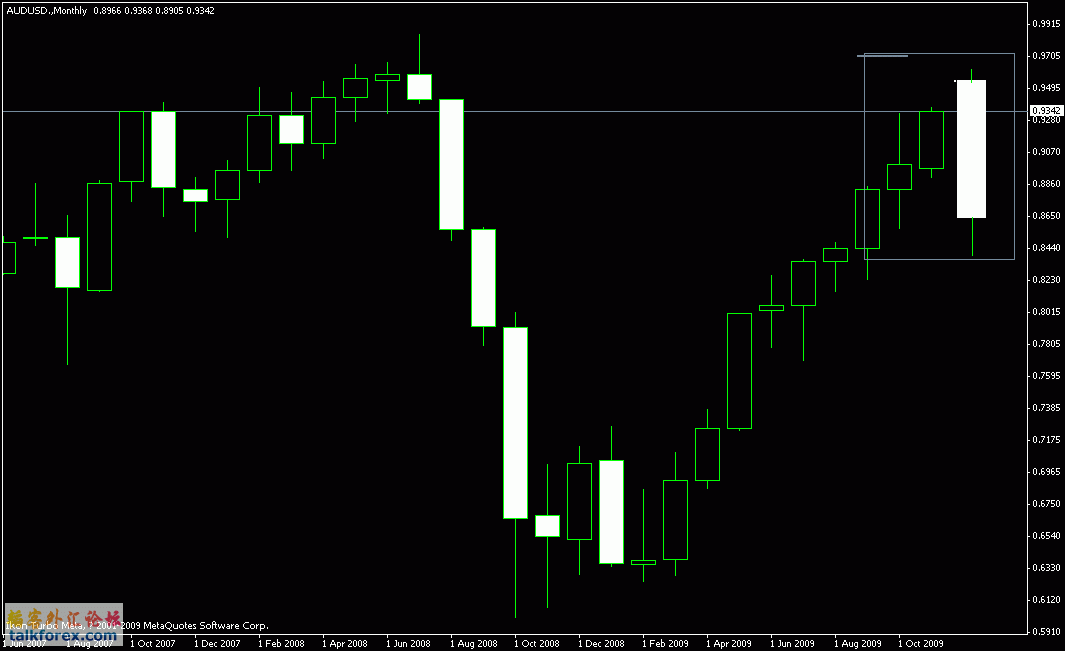Click the 1 Feb 2009 date label

click(665, 644)
